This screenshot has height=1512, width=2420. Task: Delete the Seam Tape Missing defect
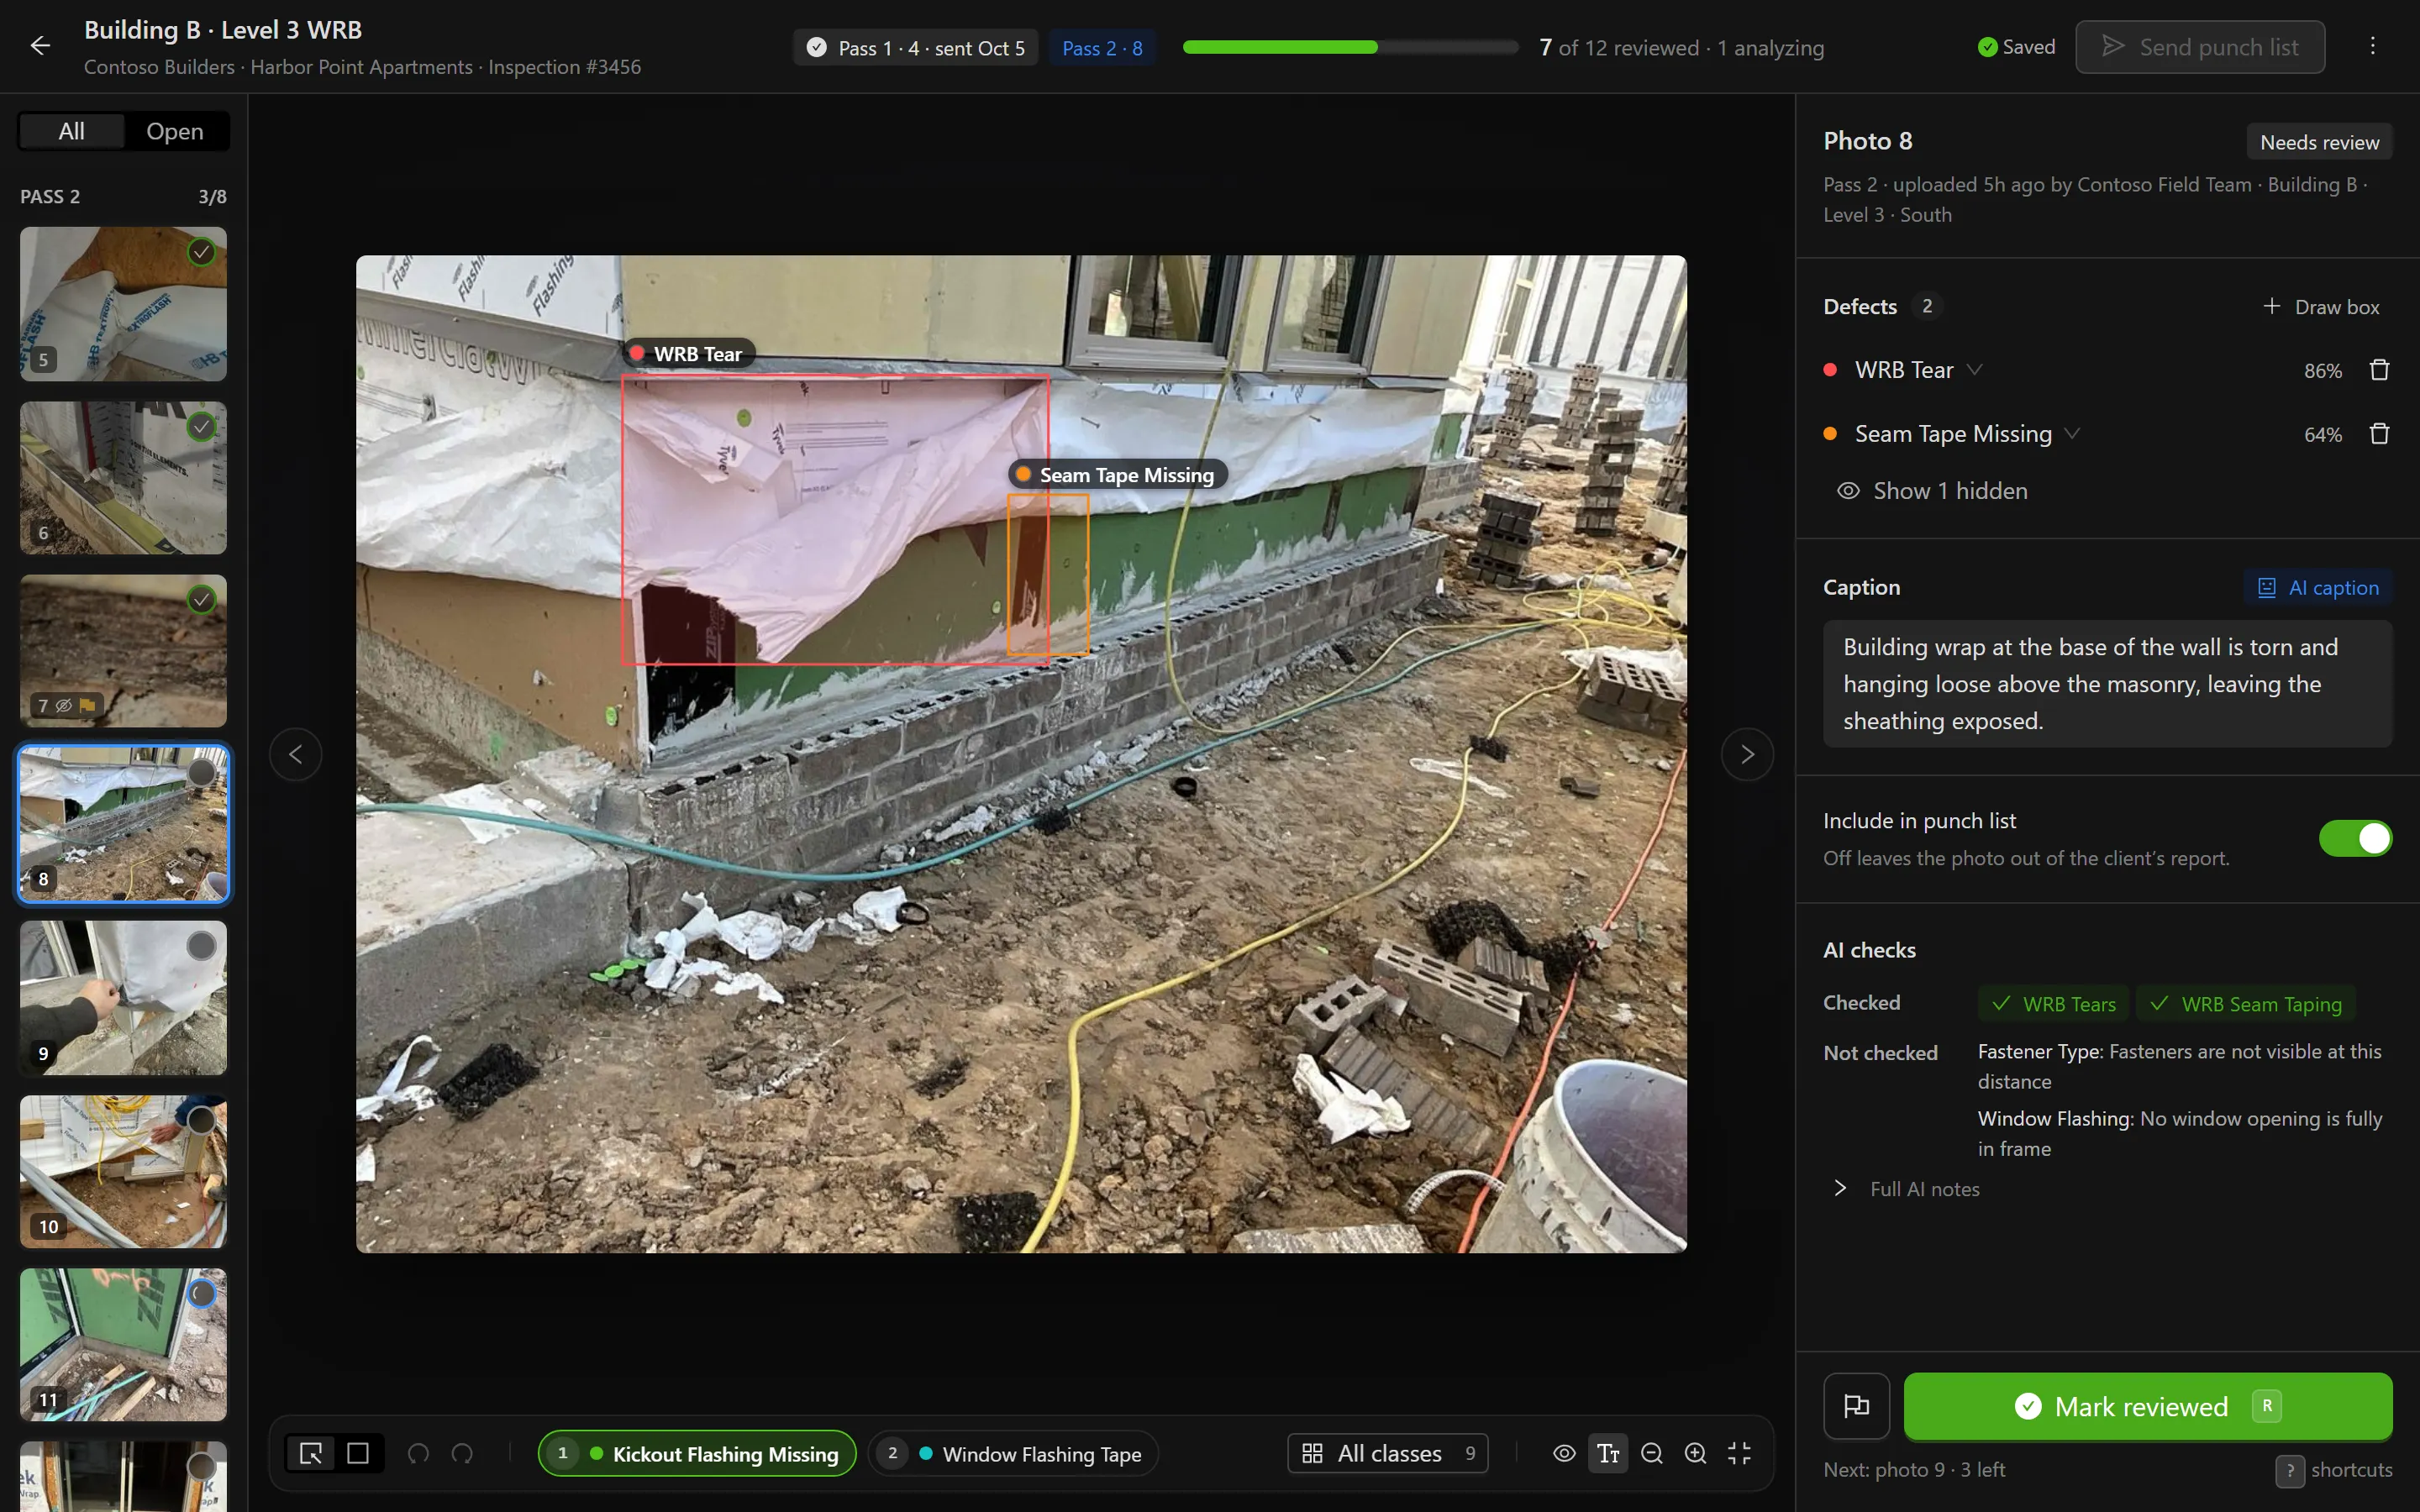tap(2379, 434)
